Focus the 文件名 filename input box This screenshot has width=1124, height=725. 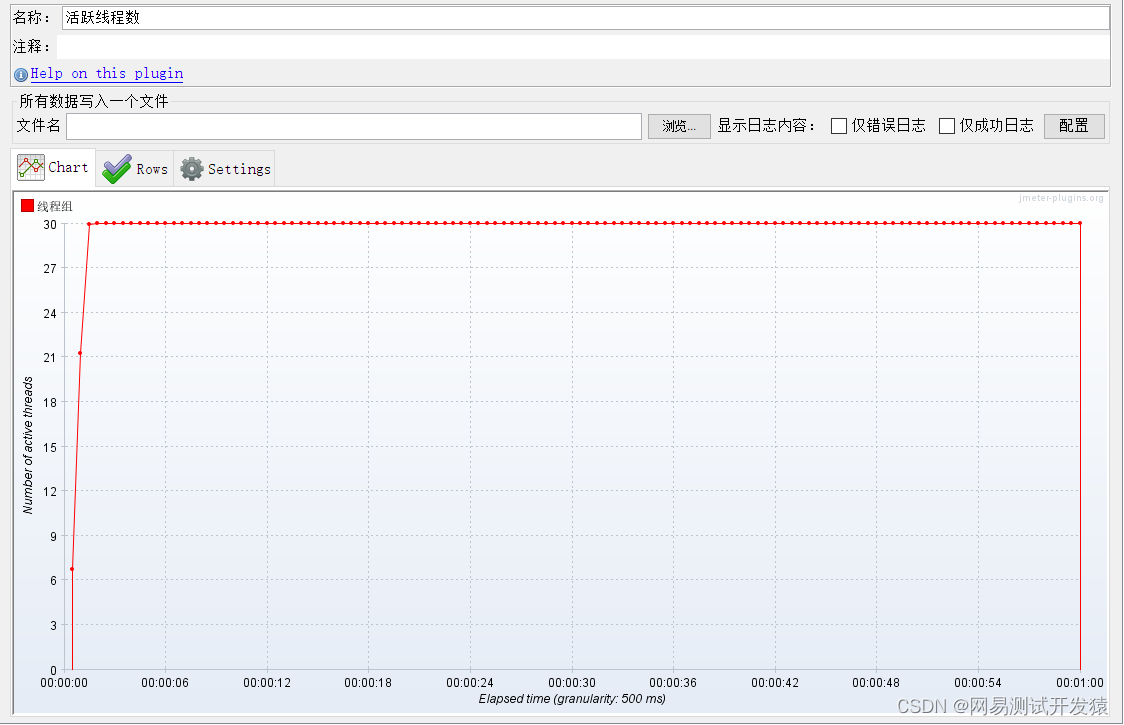[353, 126]
